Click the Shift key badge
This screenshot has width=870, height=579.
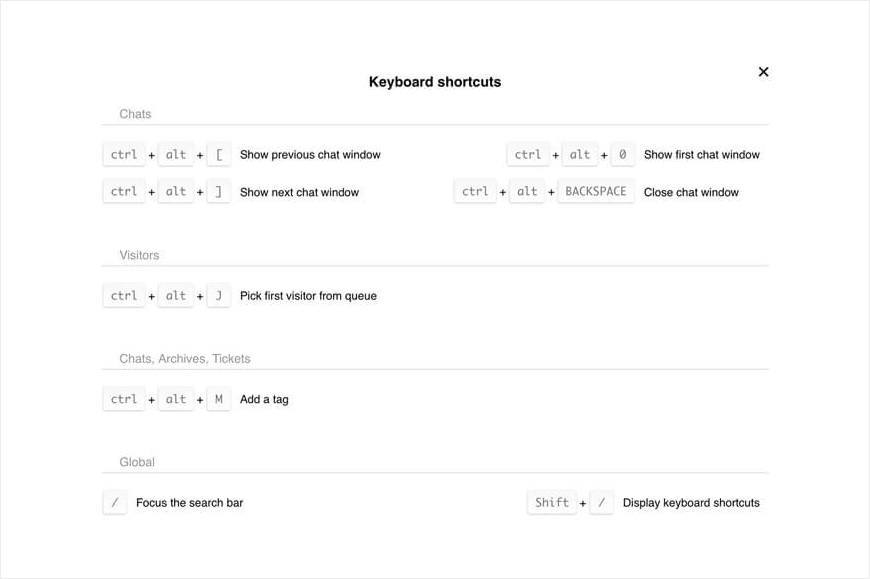[552, 503]
